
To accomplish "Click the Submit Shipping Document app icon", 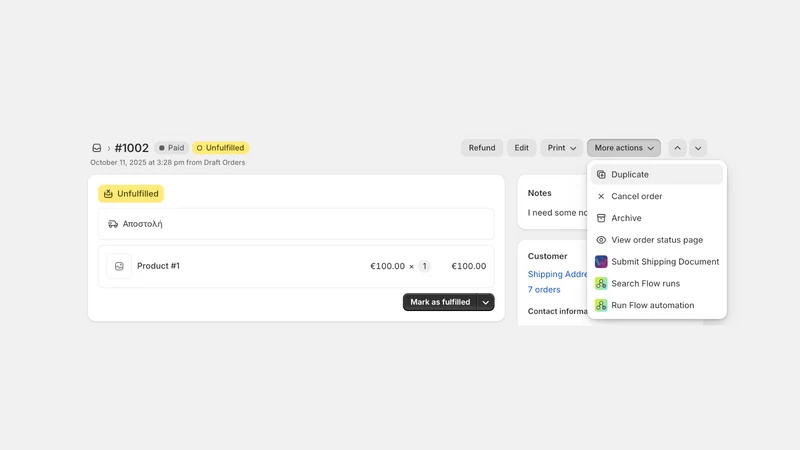I will tap(601, 262).
